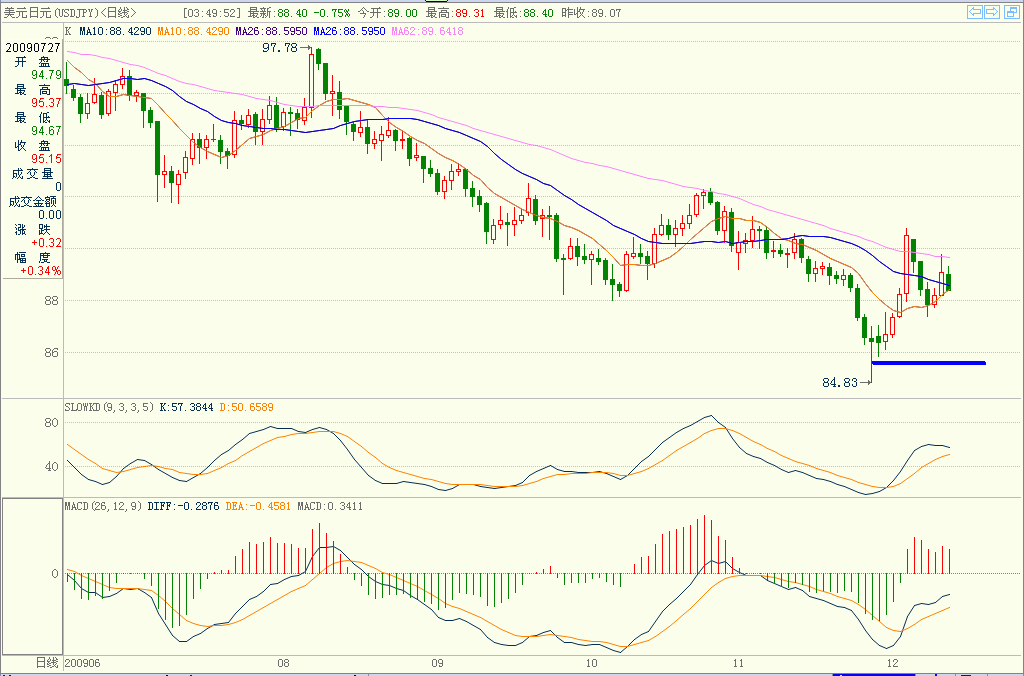Click the 84.83 low price marker

point(840,382)
